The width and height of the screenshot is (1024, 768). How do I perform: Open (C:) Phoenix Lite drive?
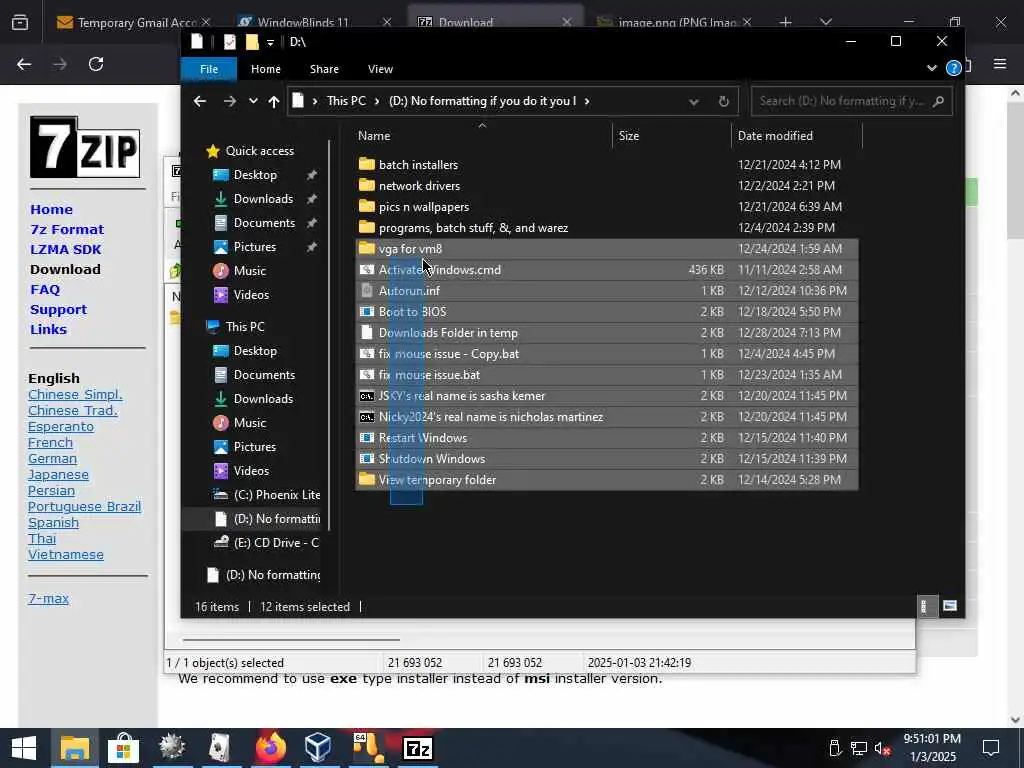tap(276, 495)
